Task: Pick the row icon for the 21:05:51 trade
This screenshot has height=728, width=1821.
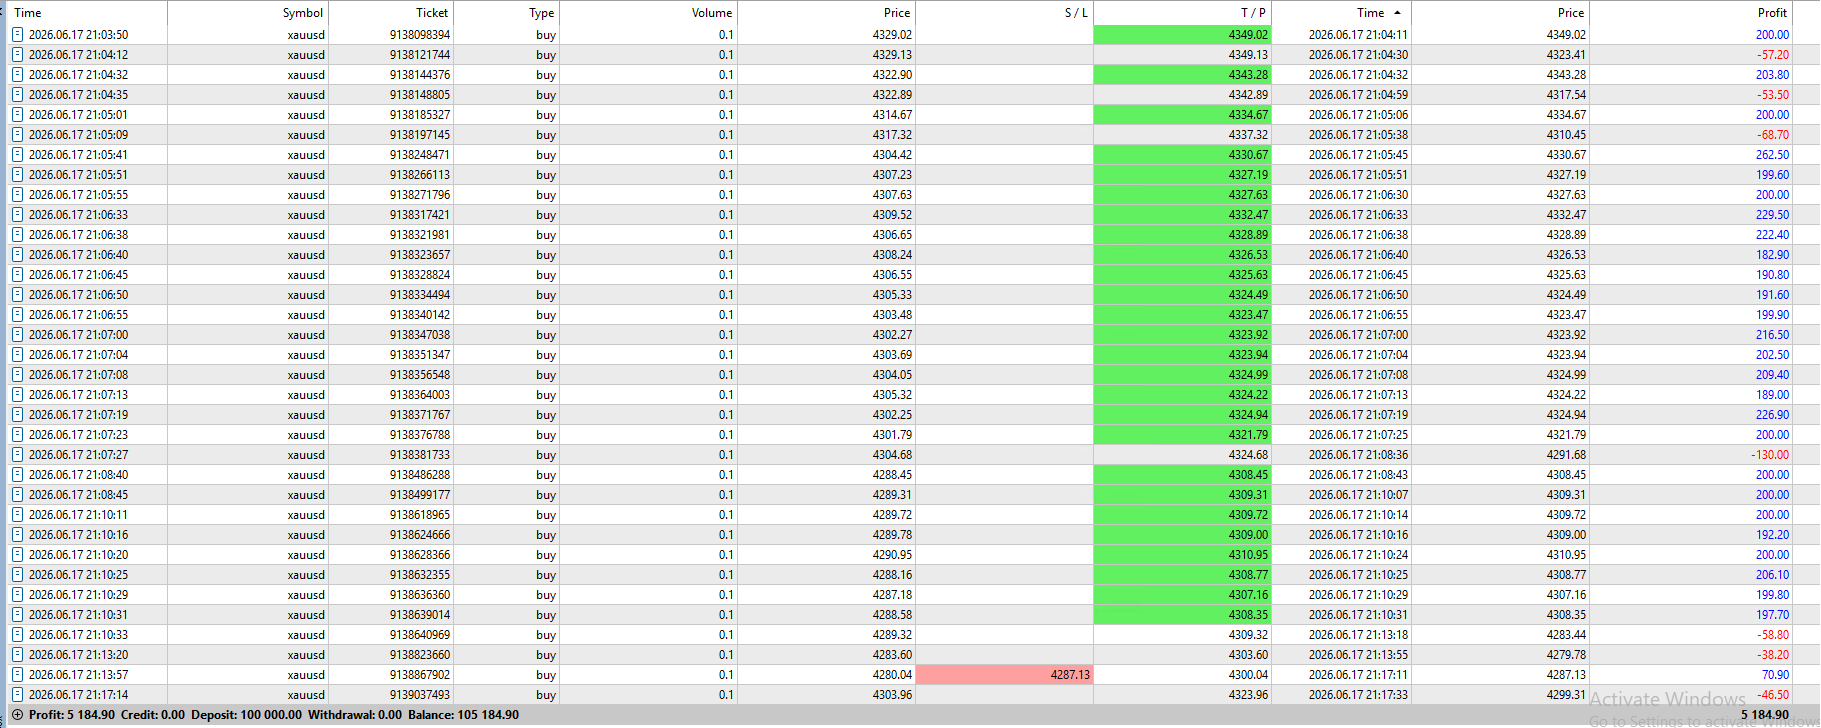Action: (x=17, y=175)
